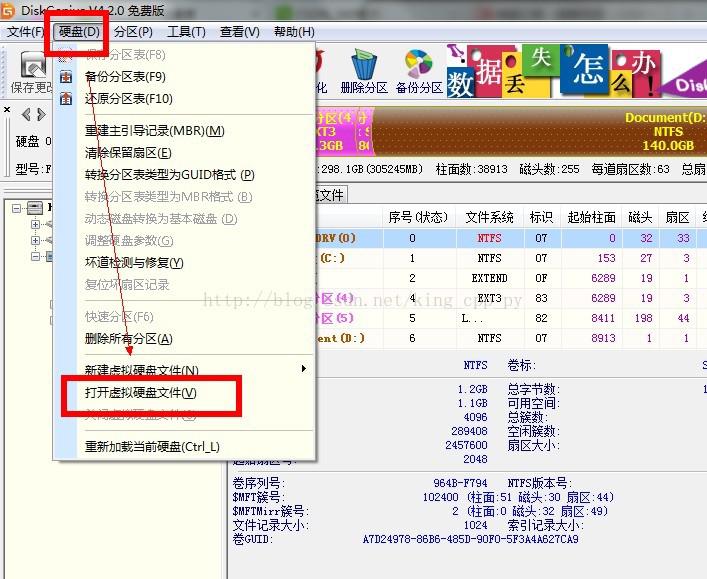This screenshot has width=707, height=579.
Task: Open the 硬盘(D) menu
Action: point(79,32)
